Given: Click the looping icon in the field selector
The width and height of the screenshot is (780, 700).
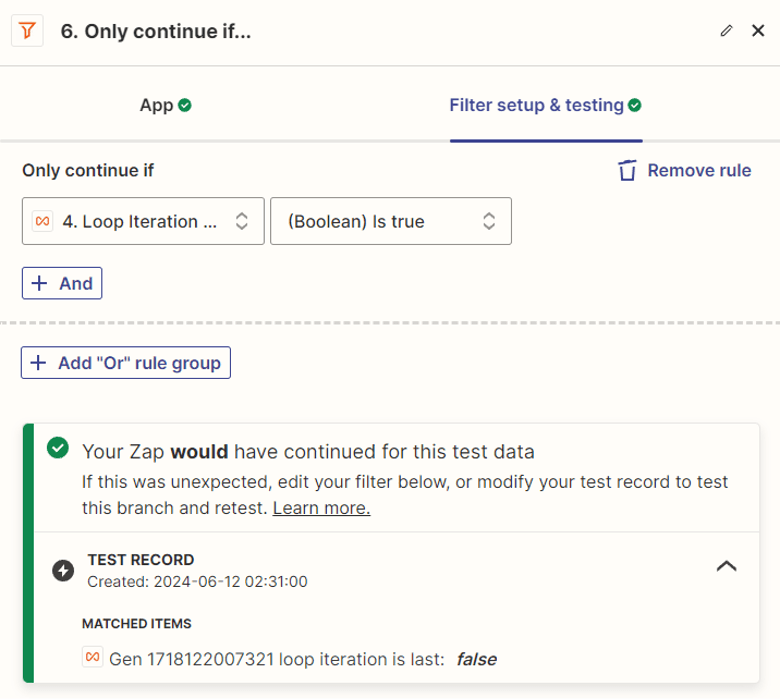Looking at the screenshot, I should [42, 221].
